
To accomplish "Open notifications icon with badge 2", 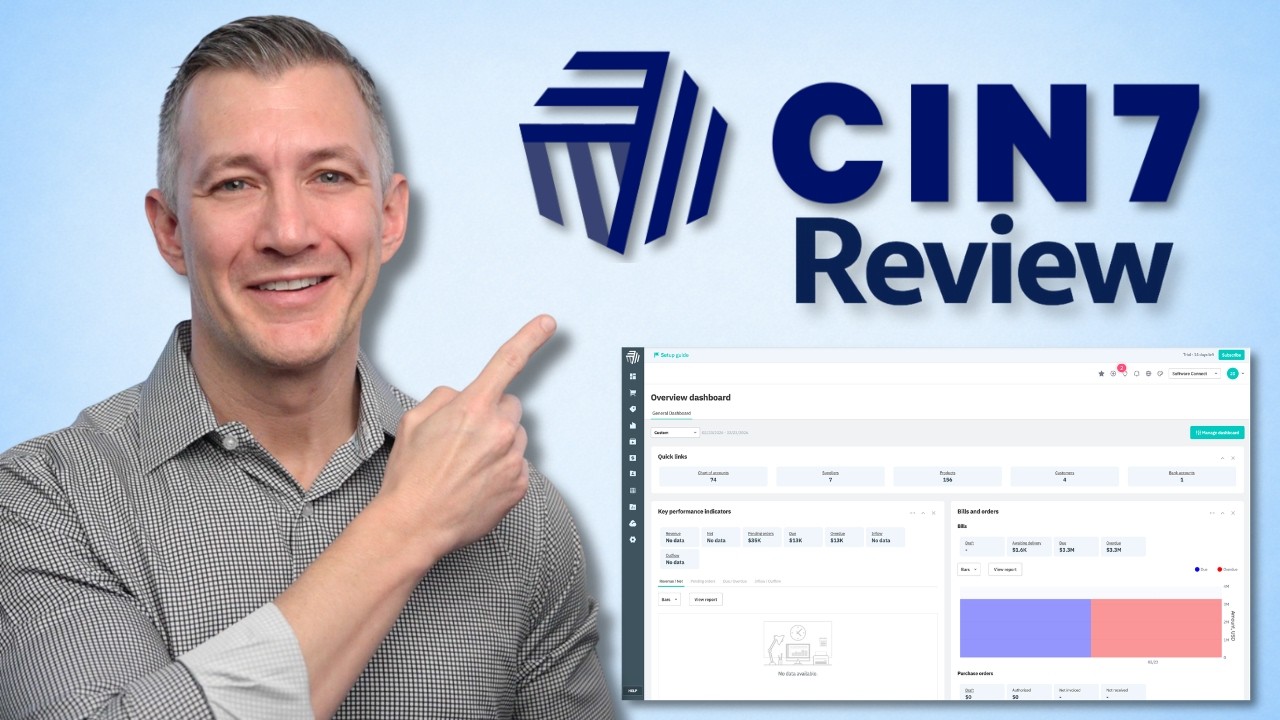I will click(x=1124, y=372).
